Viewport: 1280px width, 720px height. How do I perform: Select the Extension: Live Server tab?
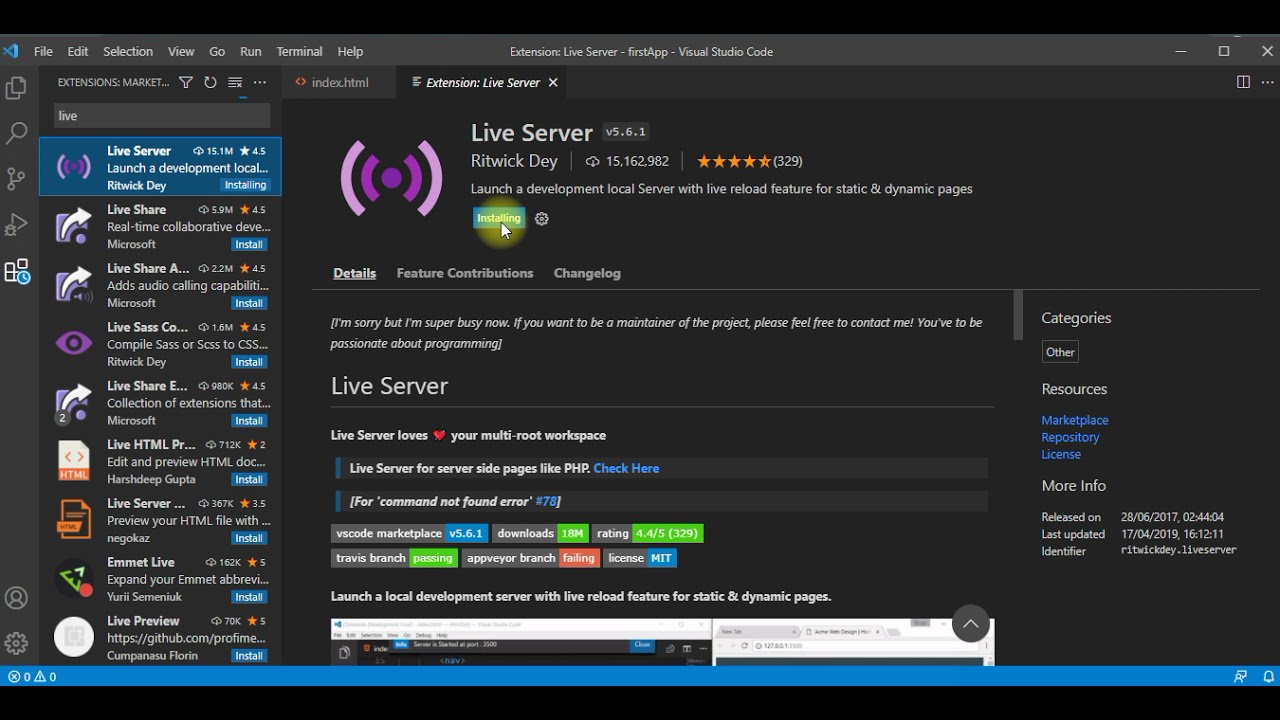coord(483,83)
